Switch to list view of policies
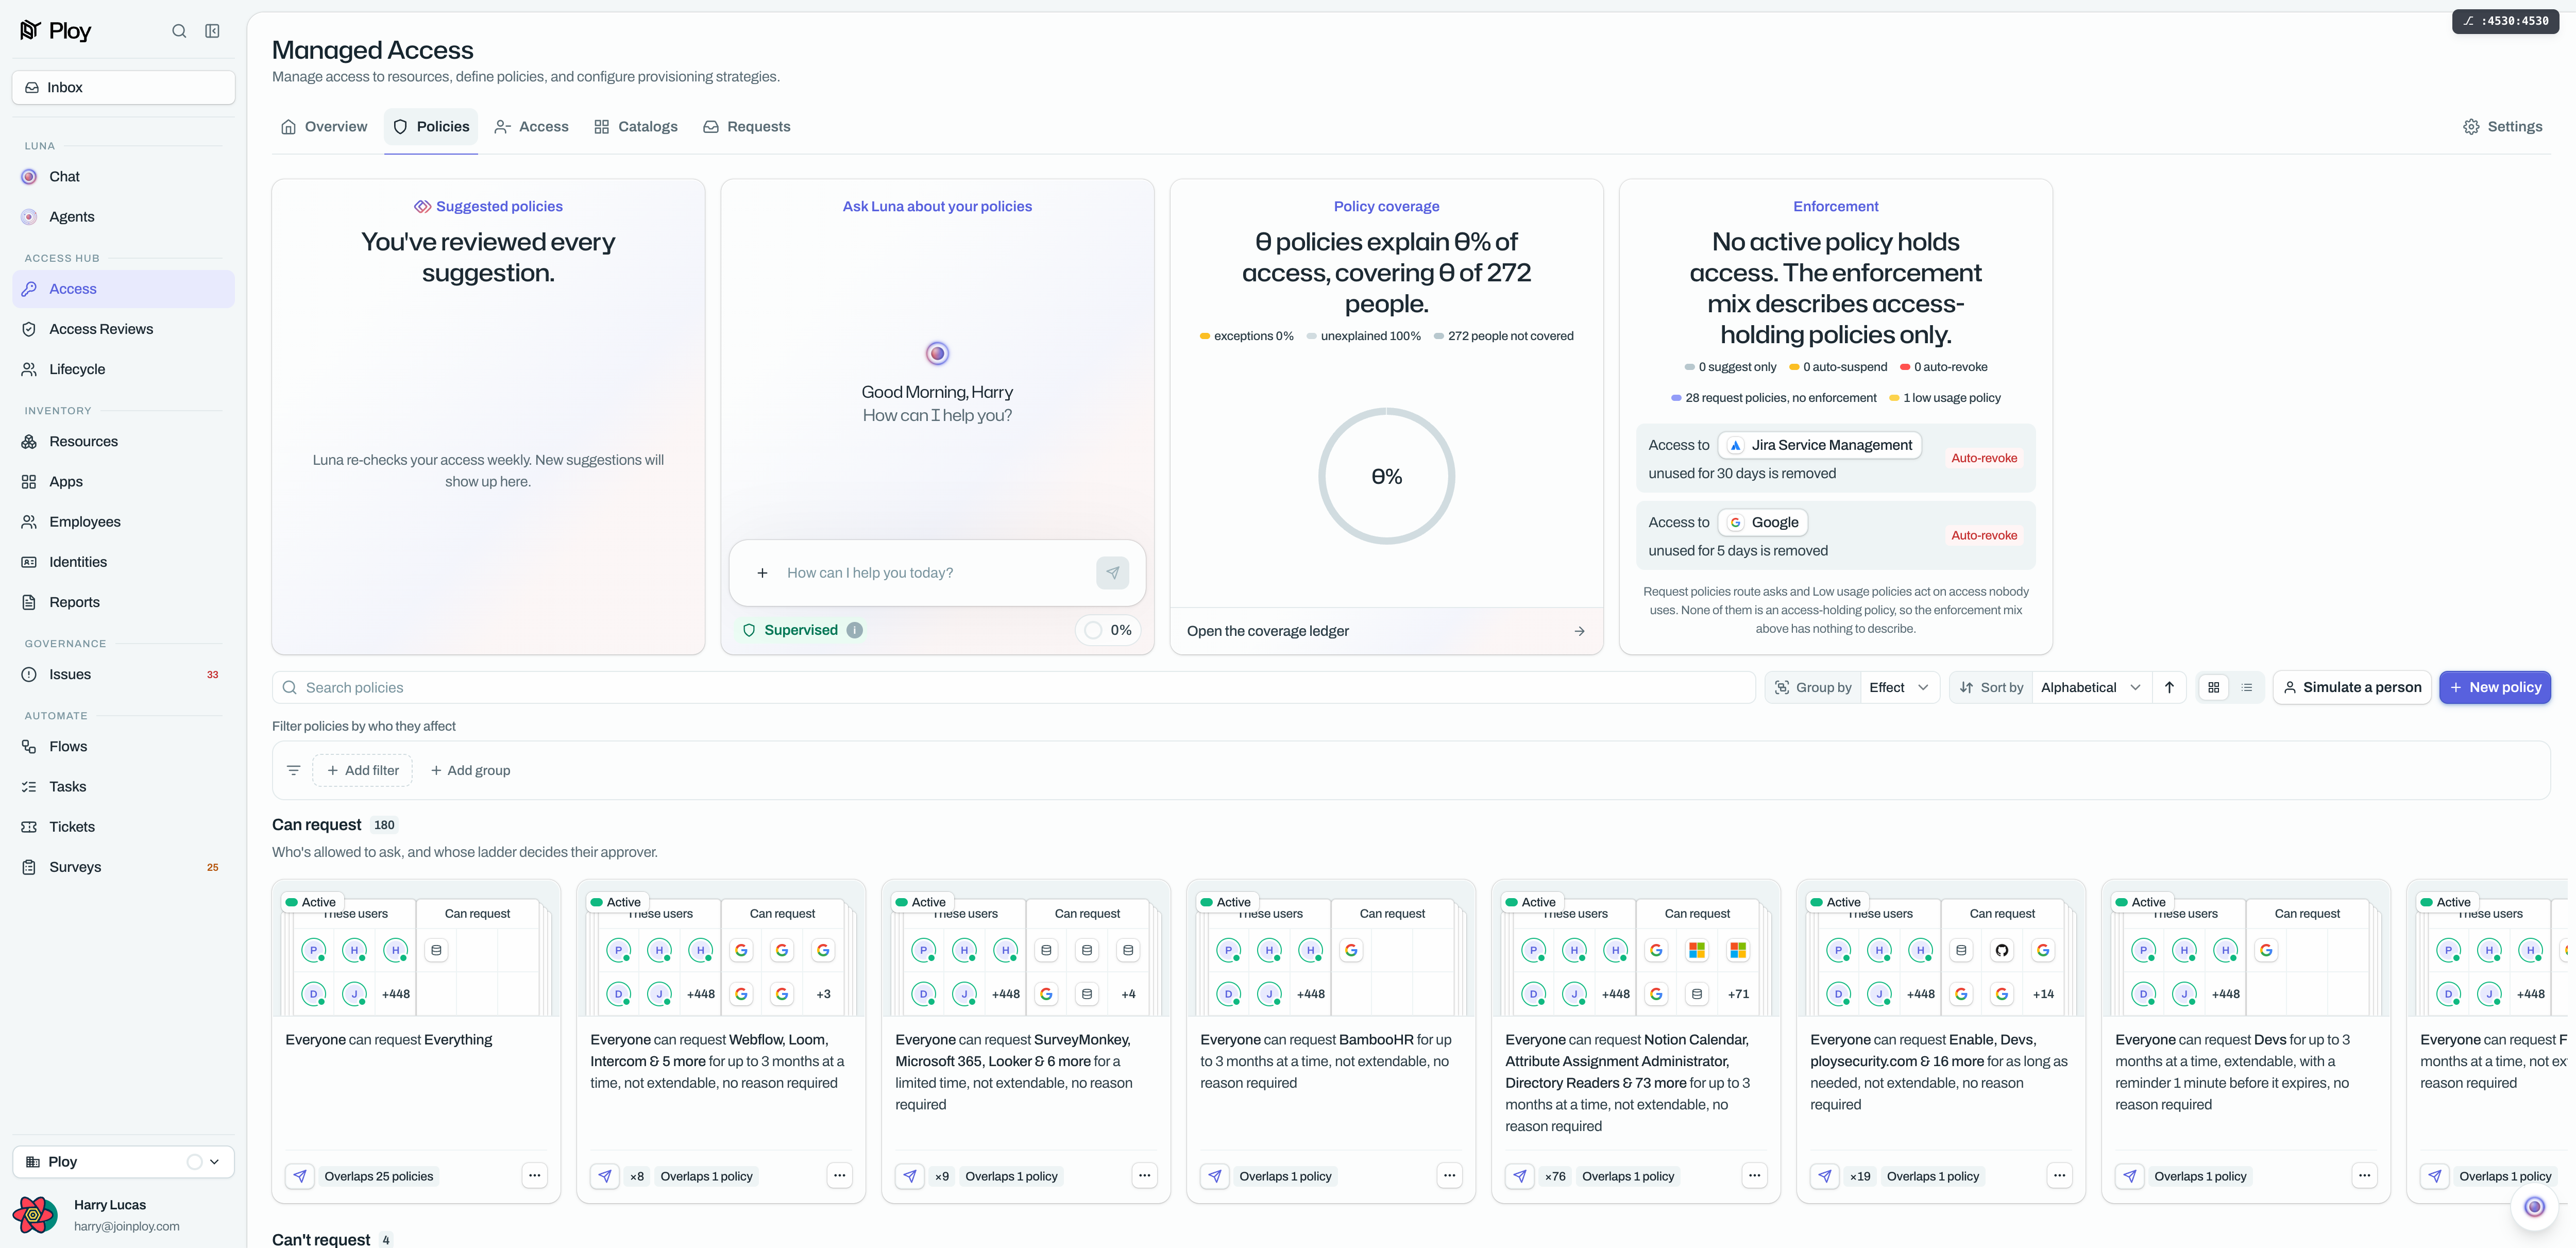 (x=2246, y=688)
